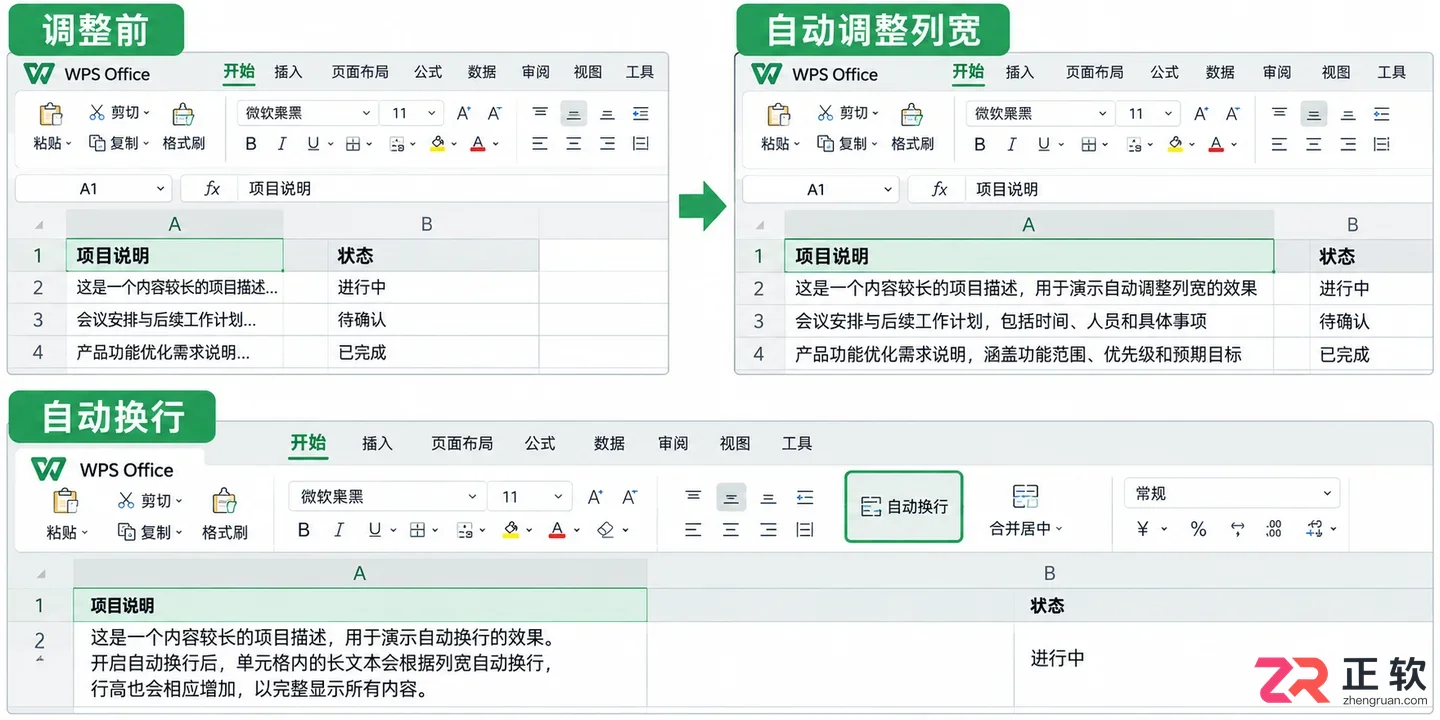The width and height of the screenshot is (1440, 720).
Task: Toggle underline in the 自动换行 panel
Action: point(375,530)
